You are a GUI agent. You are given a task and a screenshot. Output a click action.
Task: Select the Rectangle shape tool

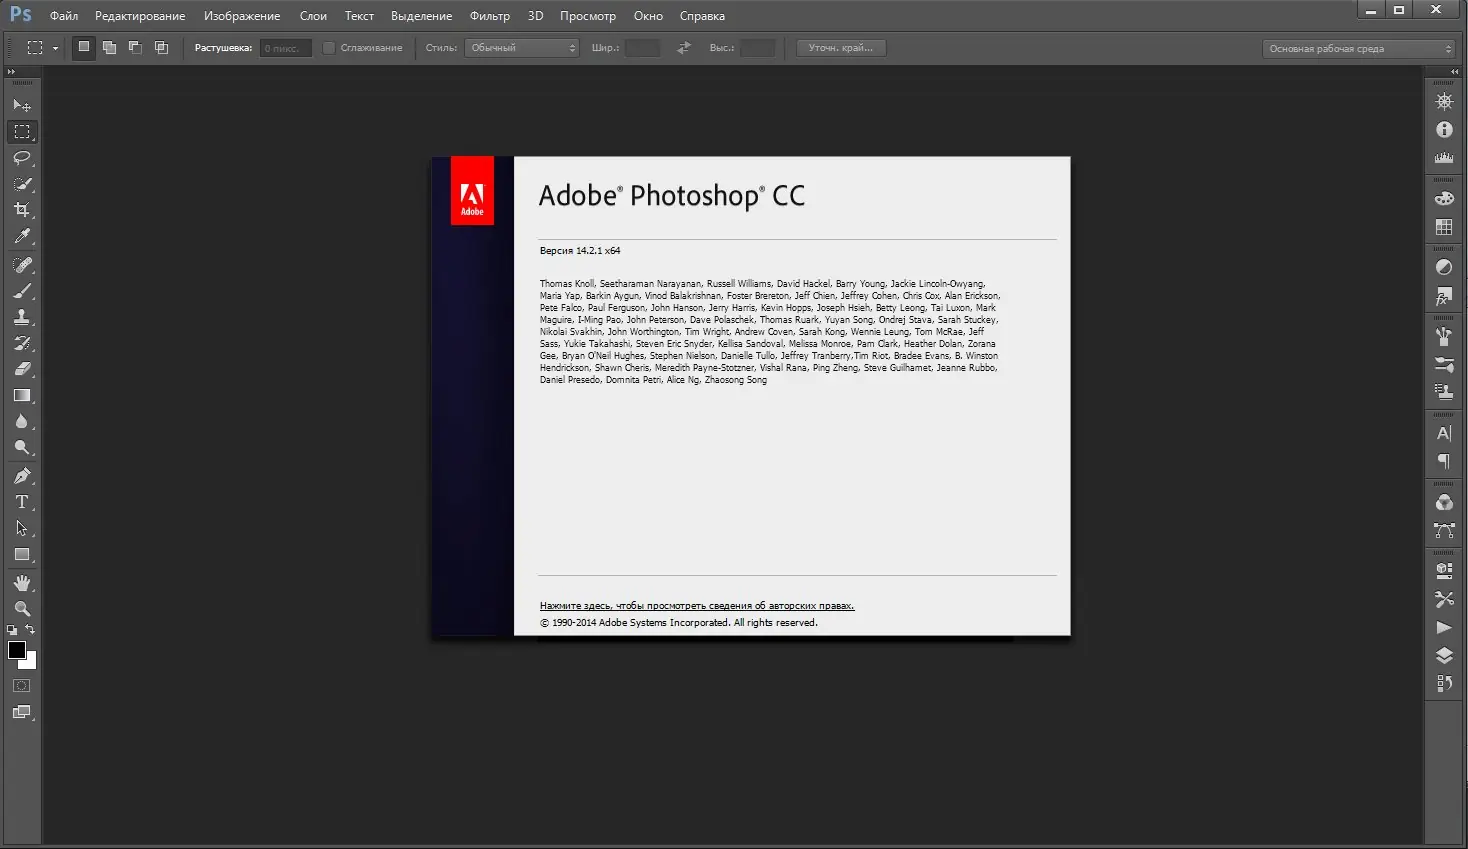22,554
